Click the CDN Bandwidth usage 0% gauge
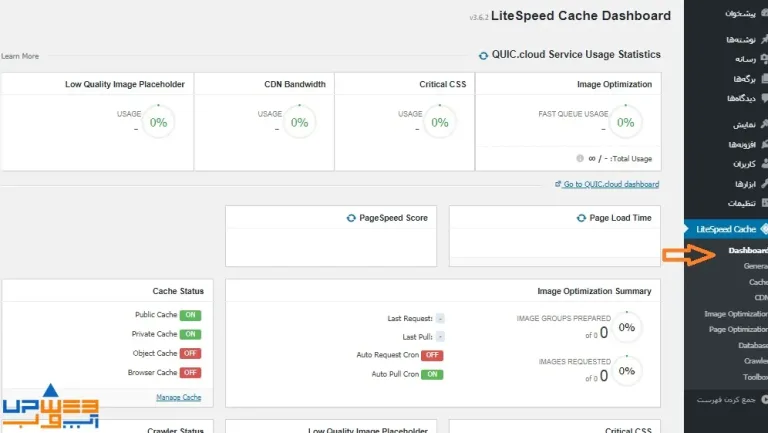 pyautogui.click(x=299, y=122)
